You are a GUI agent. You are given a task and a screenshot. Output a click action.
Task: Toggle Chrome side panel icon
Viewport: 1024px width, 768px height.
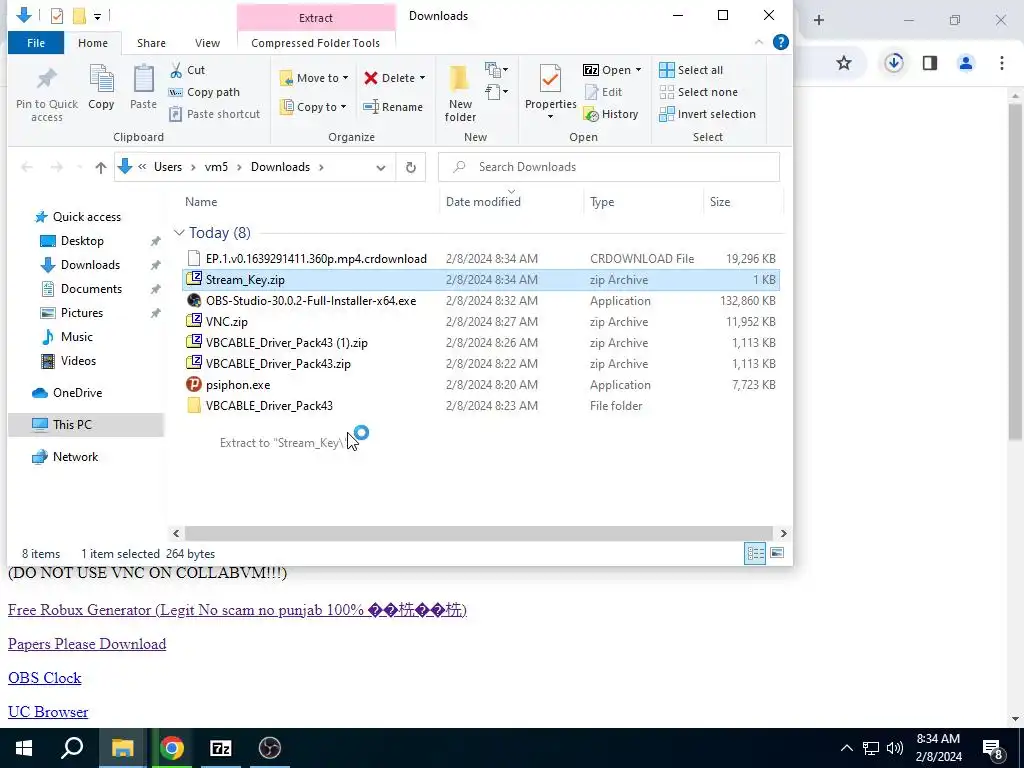point(930,63)
